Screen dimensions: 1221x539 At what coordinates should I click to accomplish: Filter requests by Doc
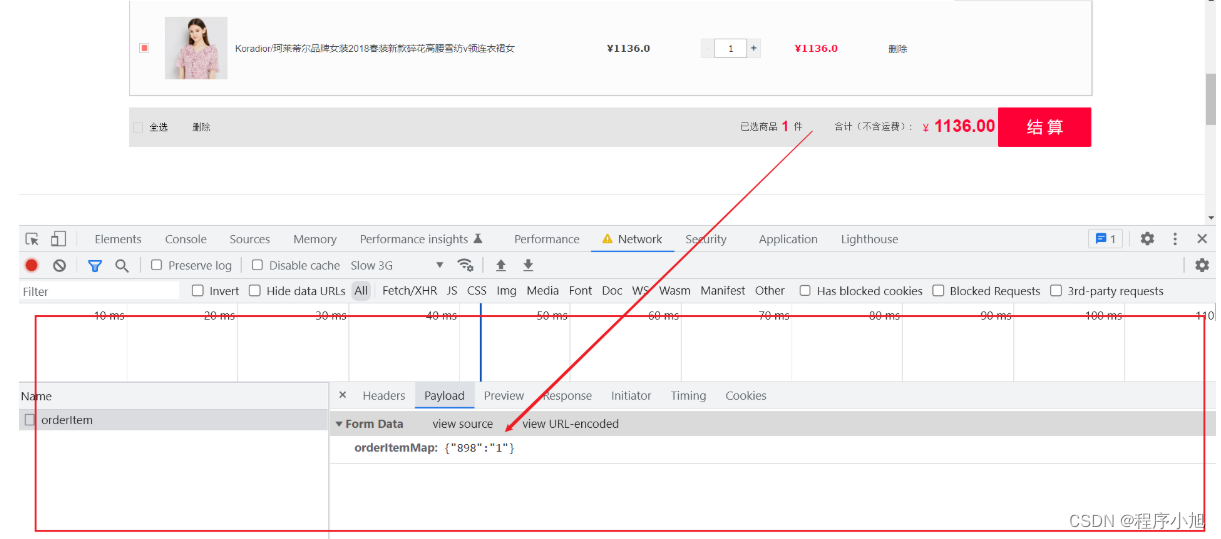[612, 291]
